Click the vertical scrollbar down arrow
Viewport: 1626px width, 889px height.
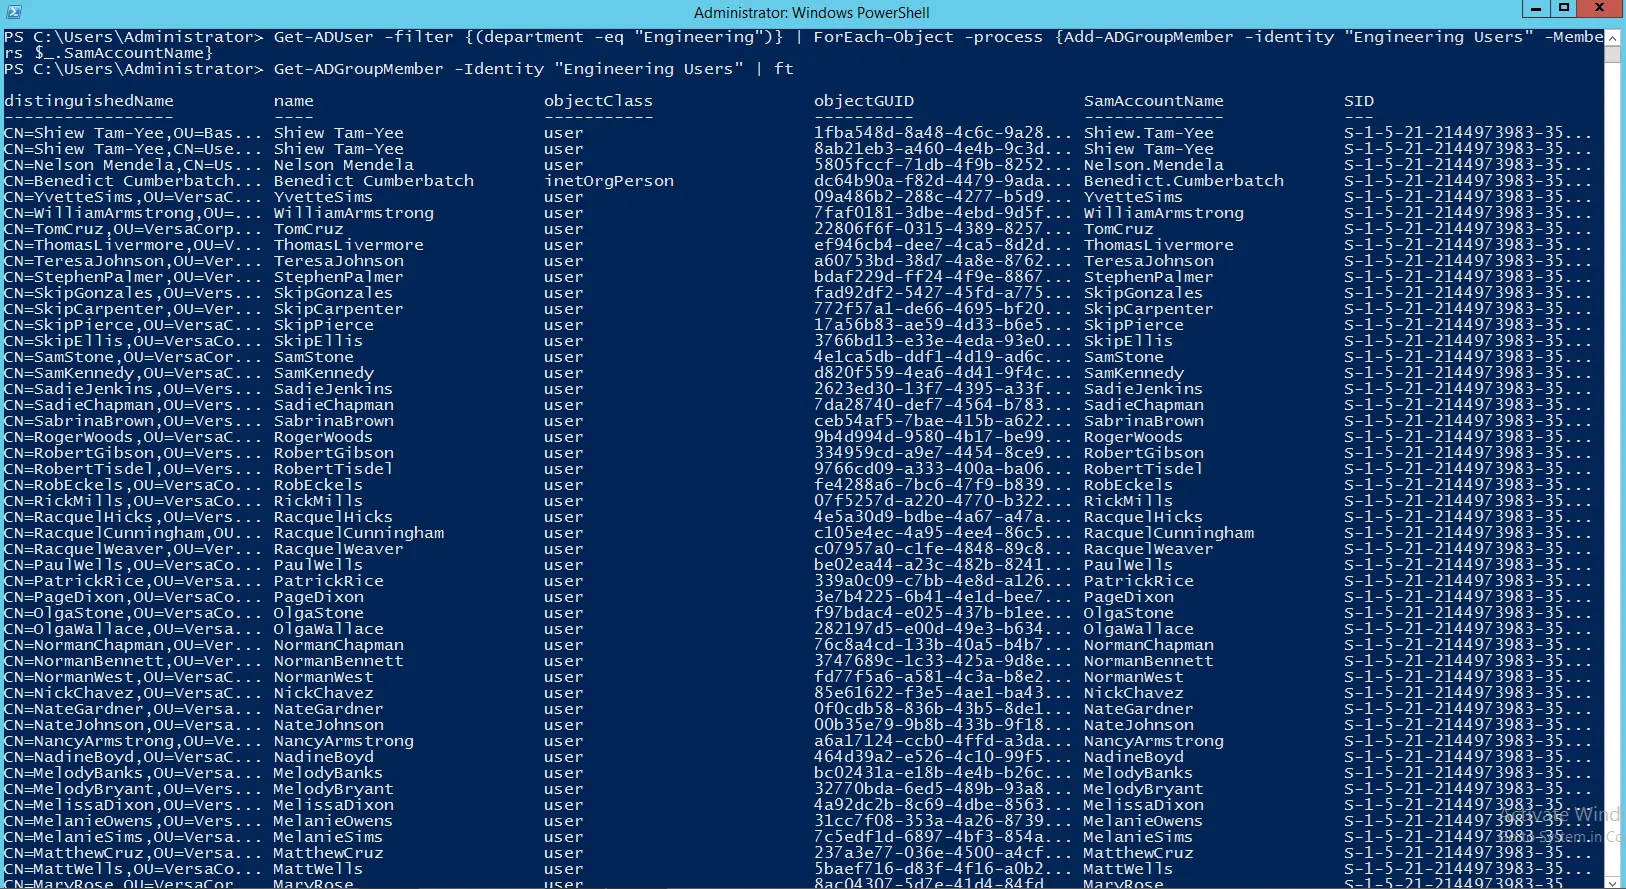tap(1612, 881)
